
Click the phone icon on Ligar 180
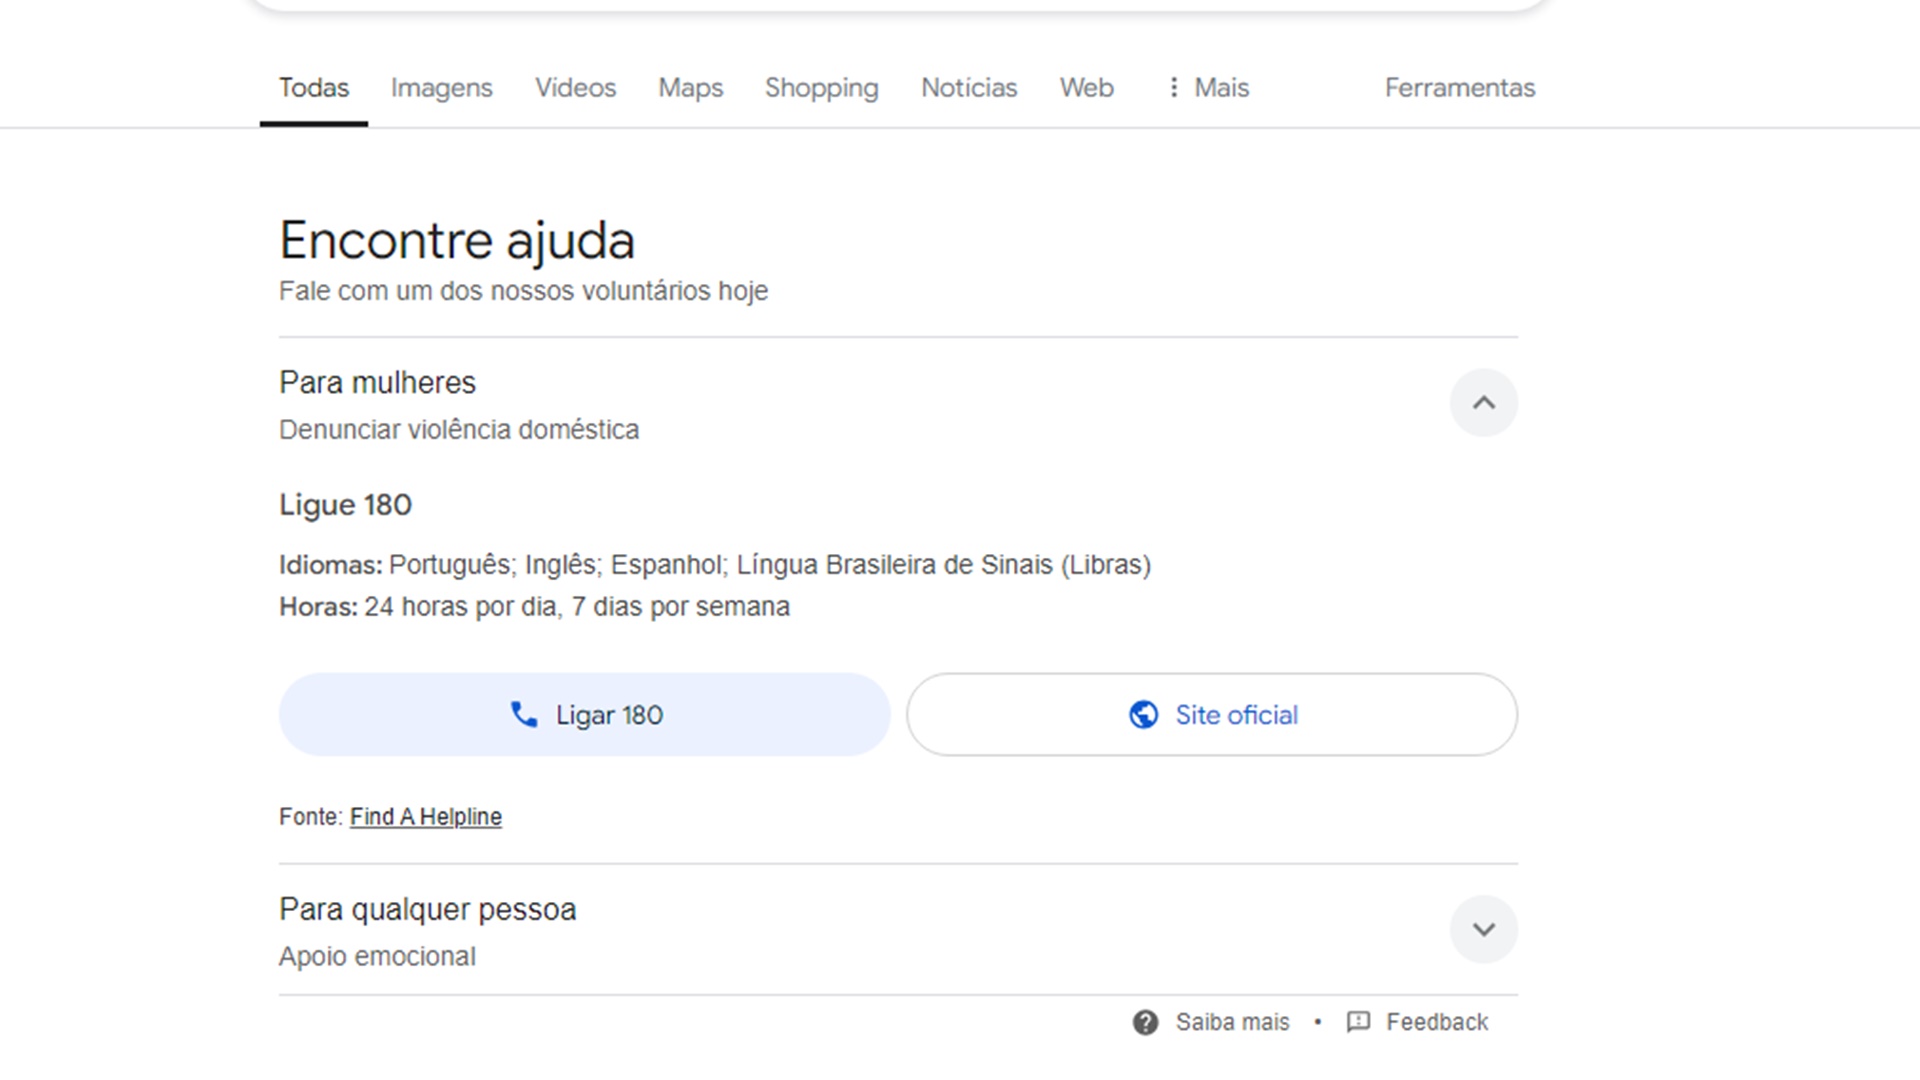tap(522, 713)
